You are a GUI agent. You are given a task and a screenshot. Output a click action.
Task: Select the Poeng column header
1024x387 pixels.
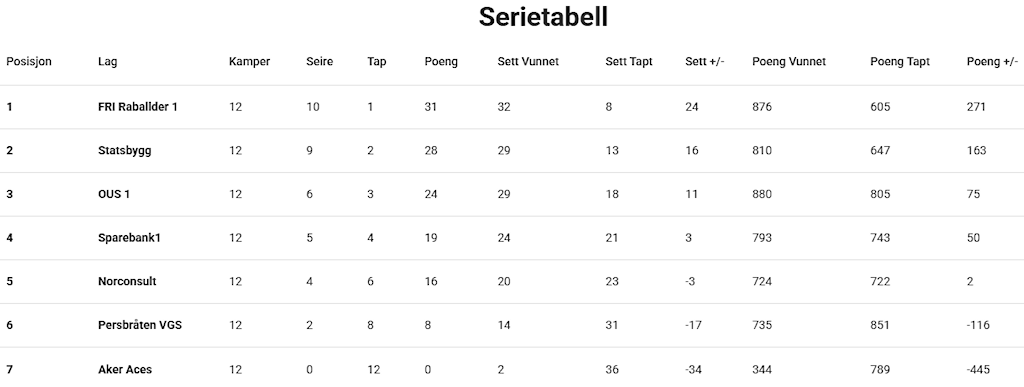pos(441,61)
